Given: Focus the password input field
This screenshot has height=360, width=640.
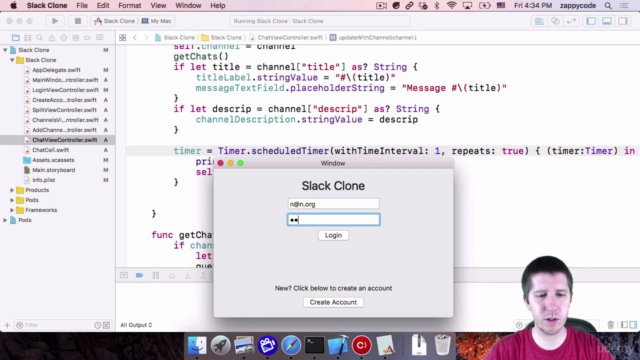Looking at the screenshot, I should (x=333, y=220).
